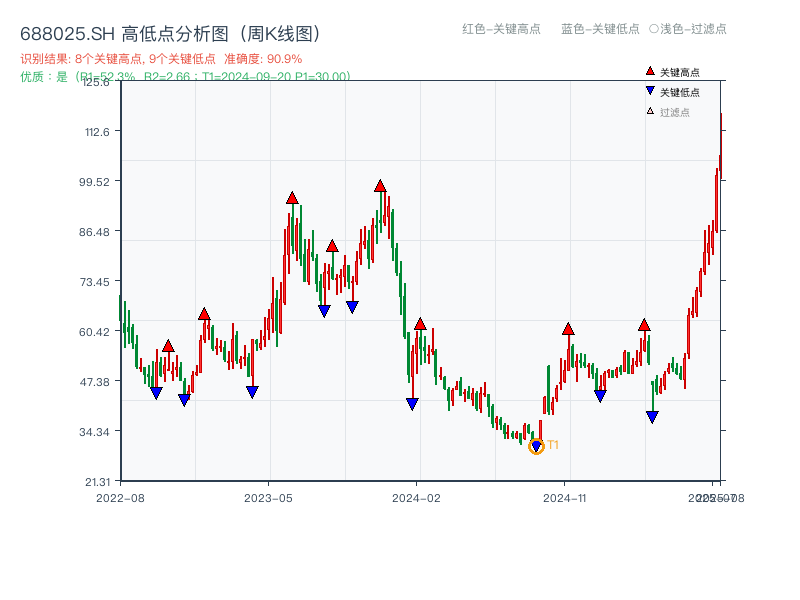Click the red color indicator beside 关键高点 legend entry

pos(649,70)
